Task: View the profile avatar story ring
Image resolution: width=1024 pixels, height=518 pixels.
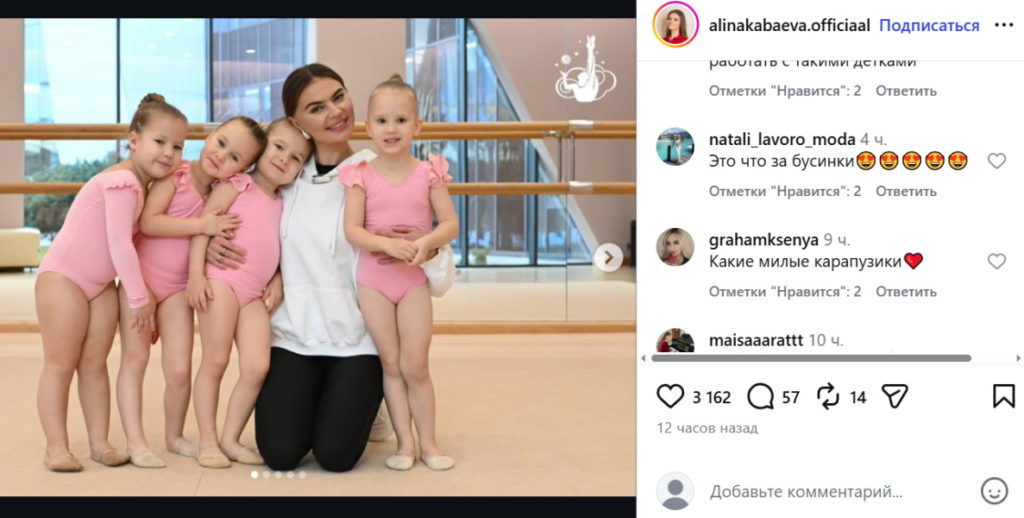Action: tap(675, 25)
